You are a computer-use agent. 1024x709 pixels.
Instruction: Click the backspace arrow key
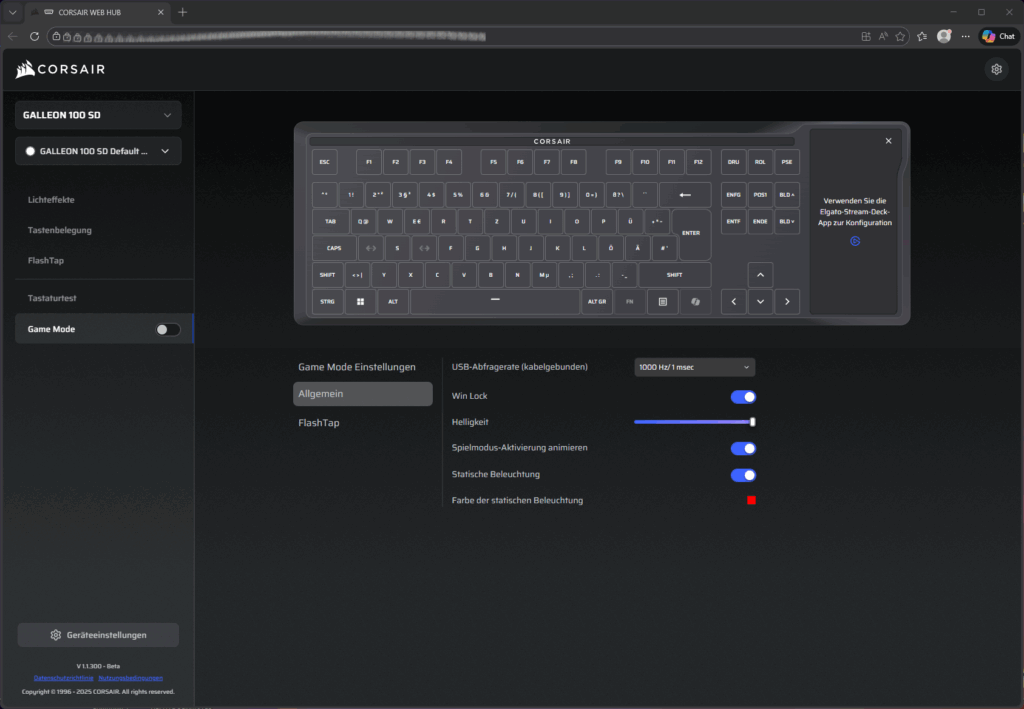point(685,194)
